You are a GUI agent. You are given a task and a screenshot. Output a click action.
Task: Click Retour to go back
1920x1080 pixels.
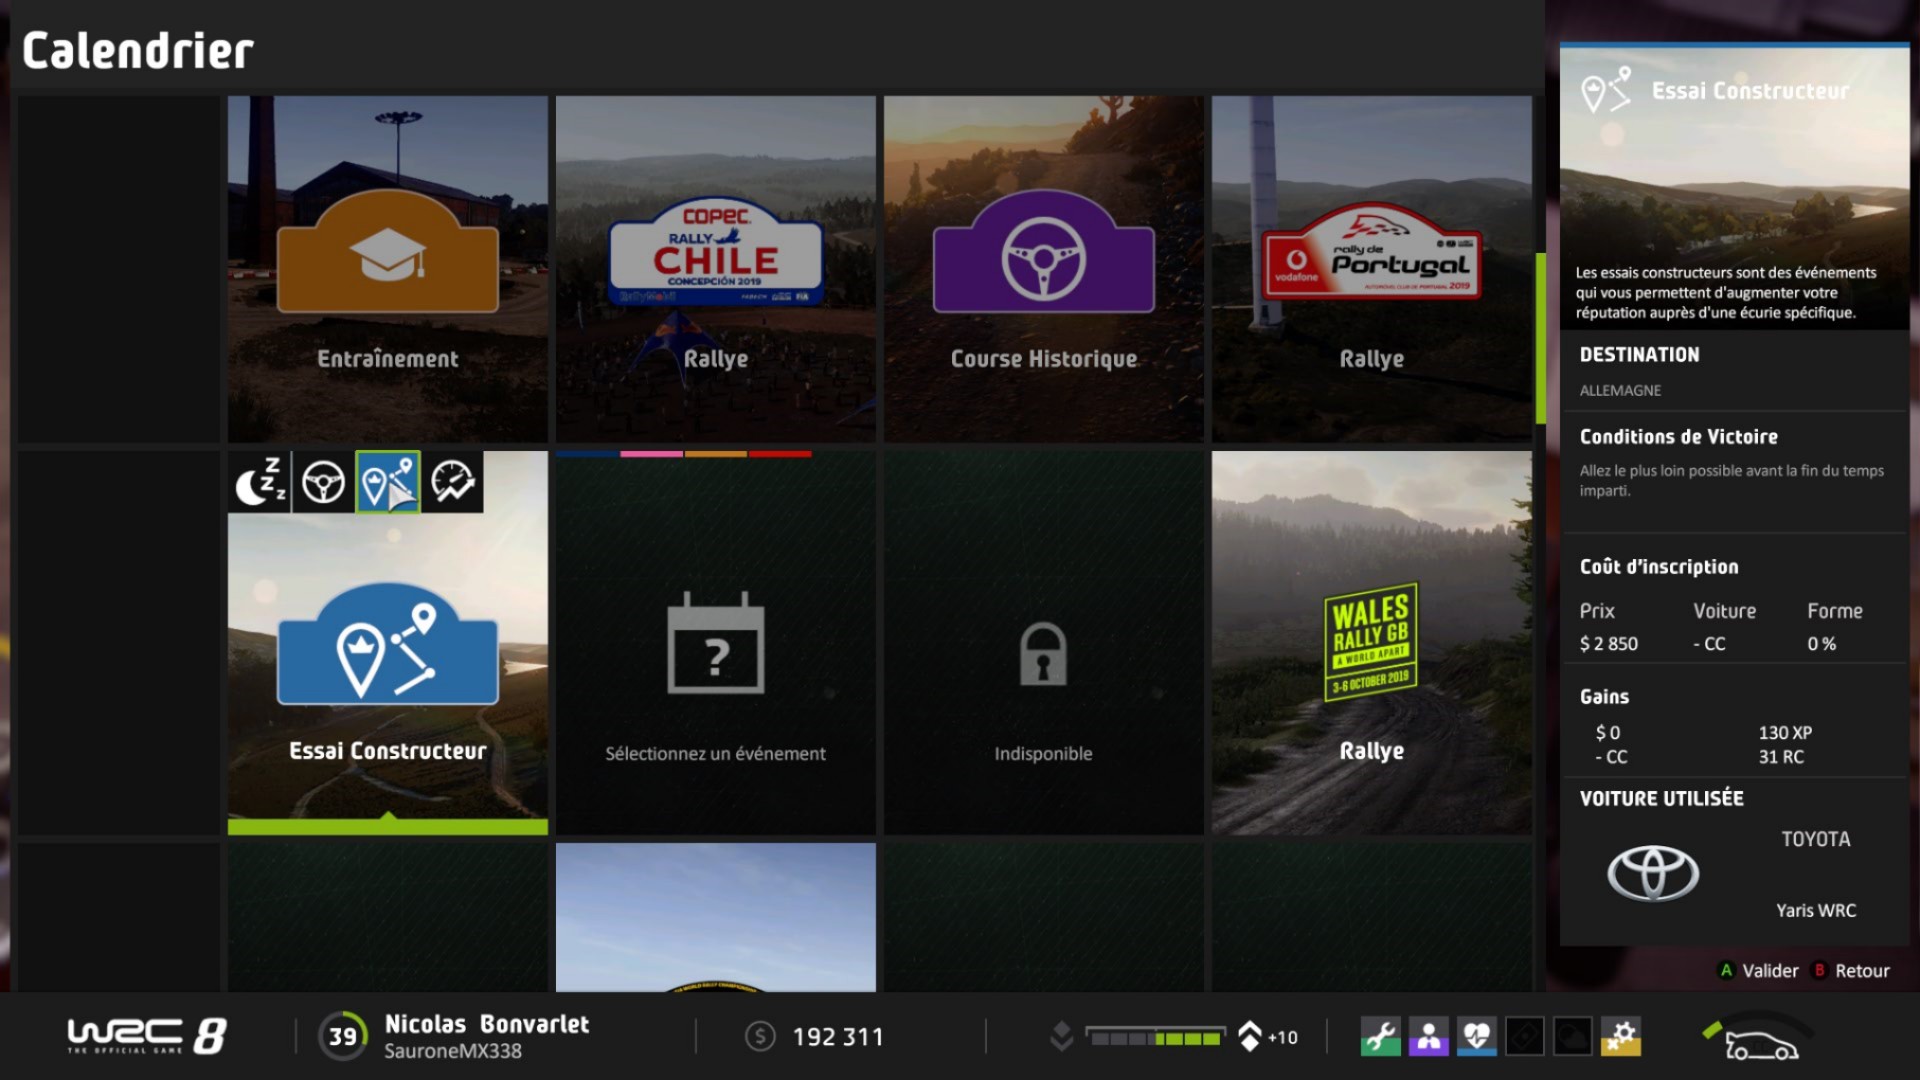1862,970
